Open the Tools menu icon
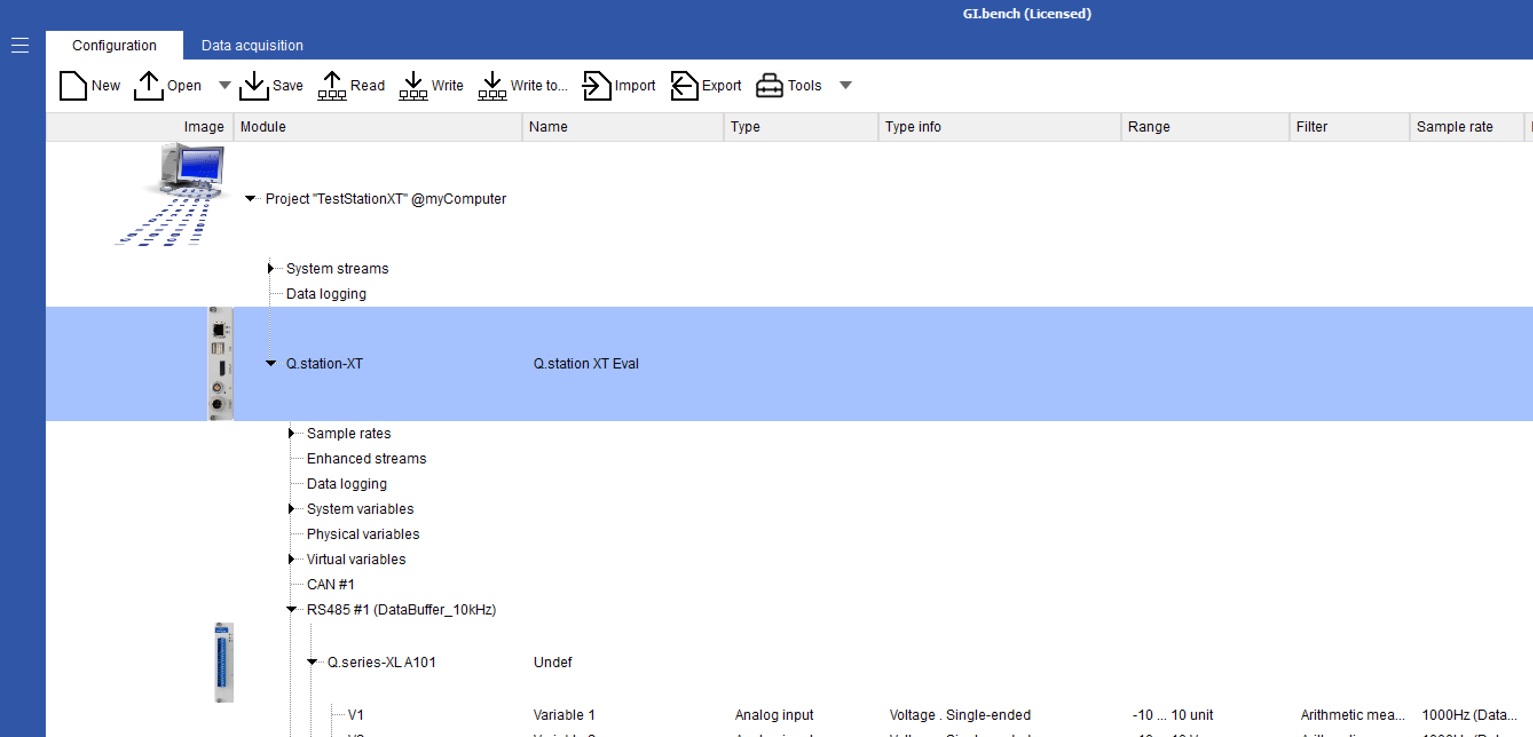 pyautogui.click(x=770, y=85)
